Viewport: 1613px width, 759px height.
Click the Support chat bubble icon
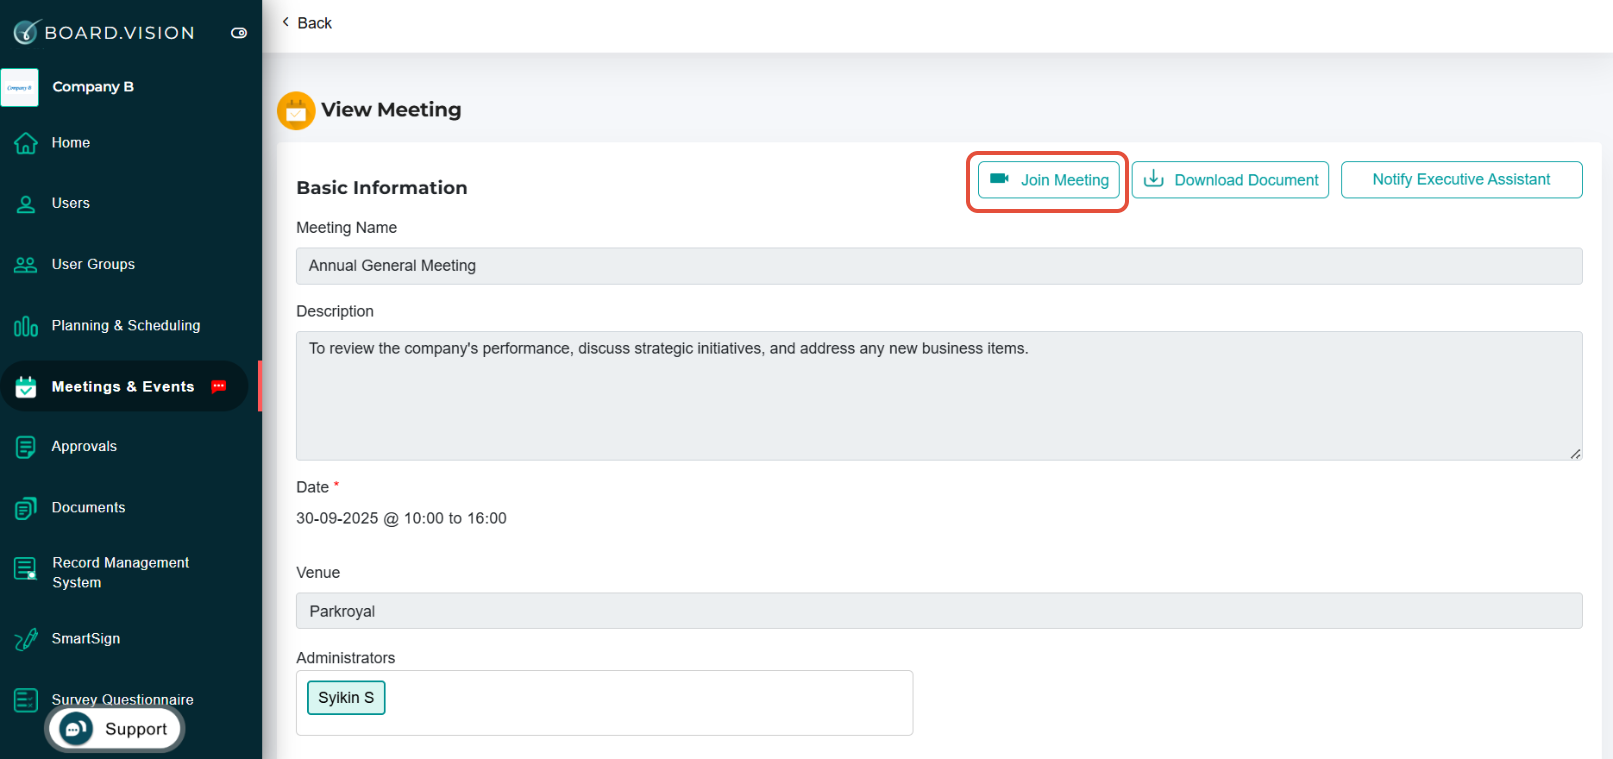[76, 729]
